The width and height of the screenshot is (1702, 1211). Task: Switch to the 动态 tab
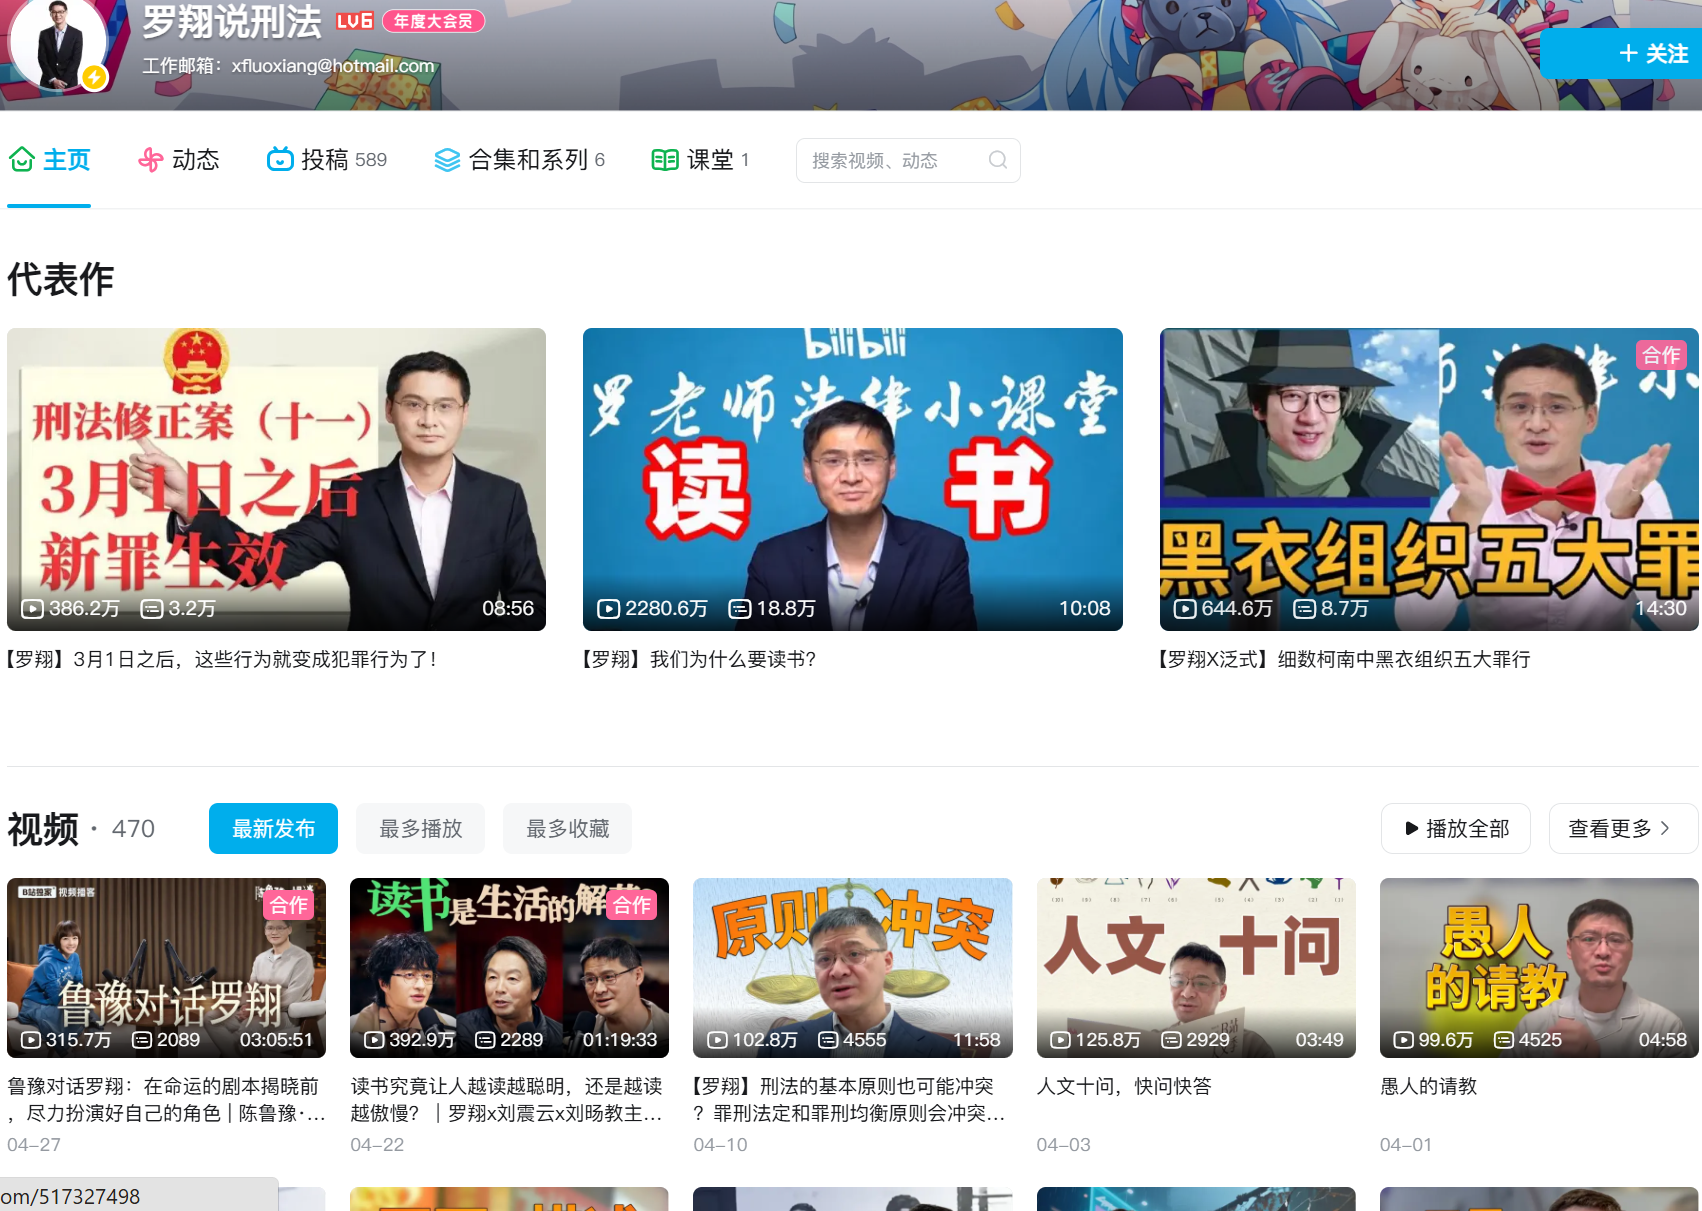coord(179,160)
